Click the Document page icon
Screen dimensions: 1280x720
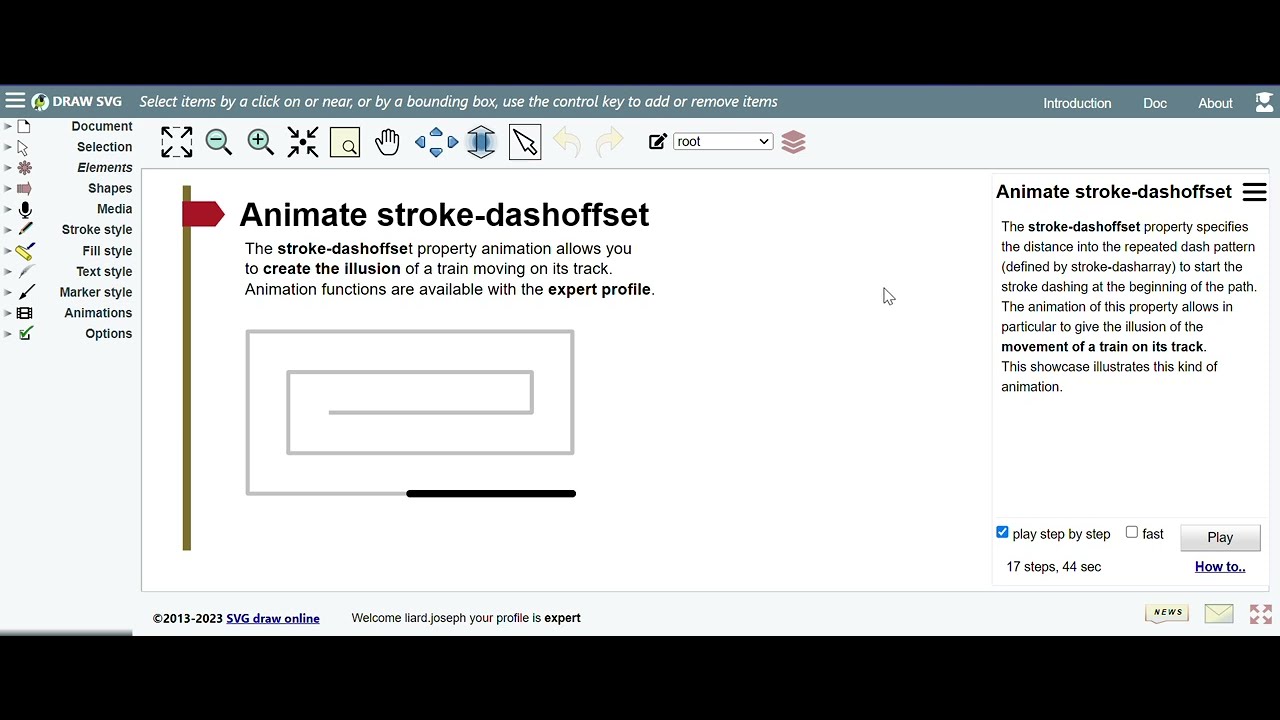(24, 126)
